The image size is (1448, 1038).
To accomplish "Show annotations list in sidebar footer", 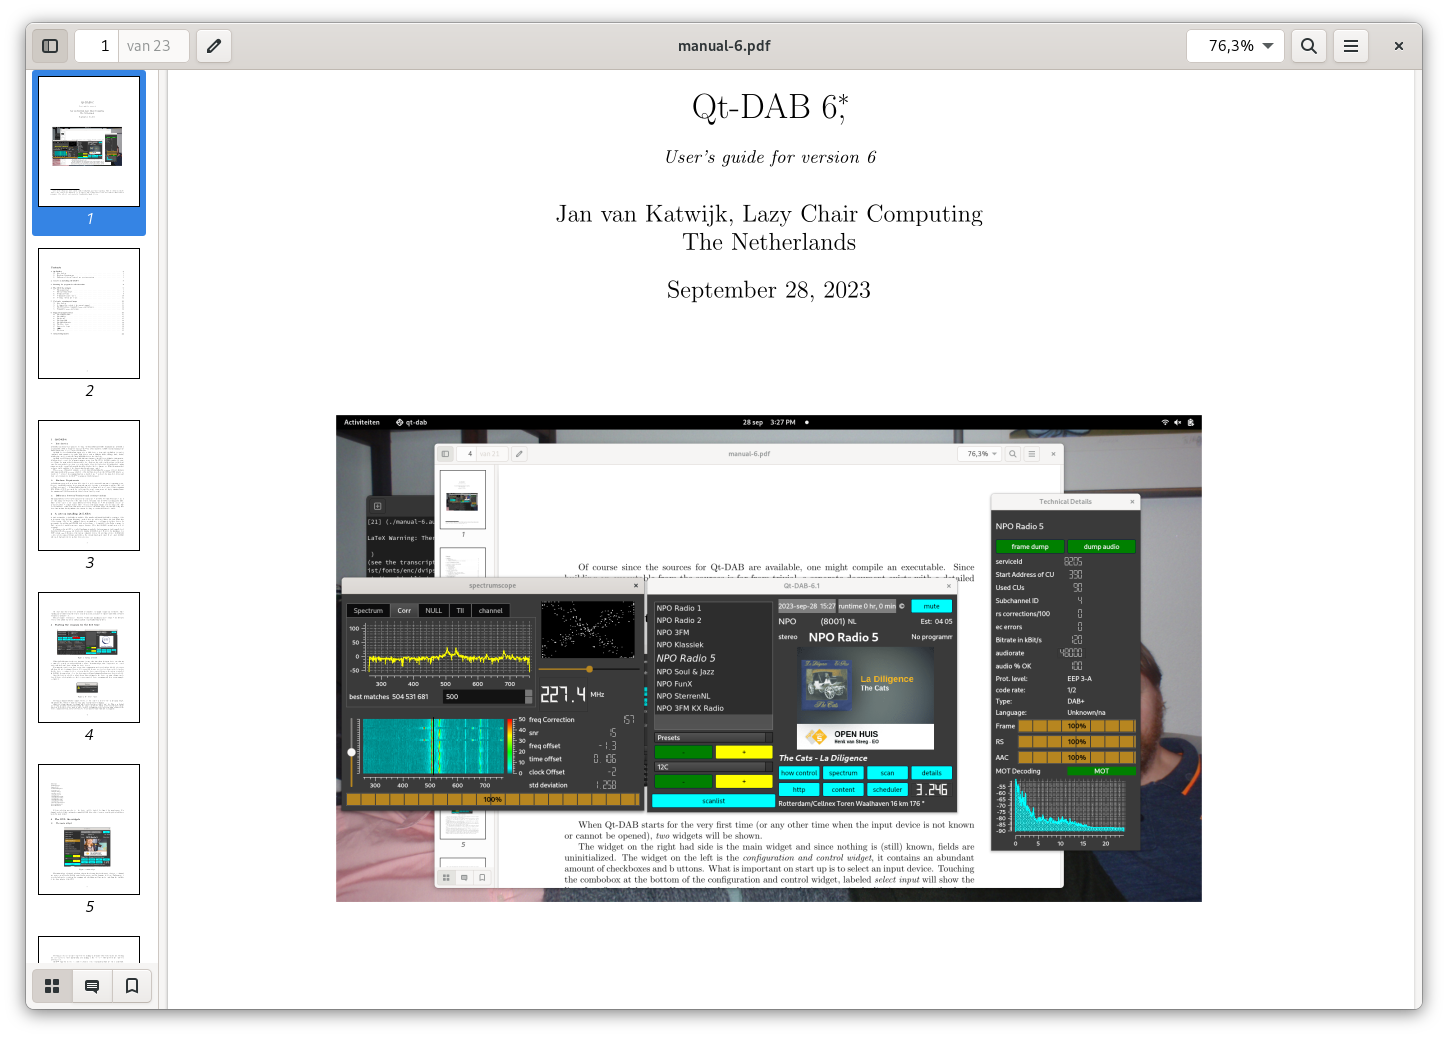I will [92, 986].
